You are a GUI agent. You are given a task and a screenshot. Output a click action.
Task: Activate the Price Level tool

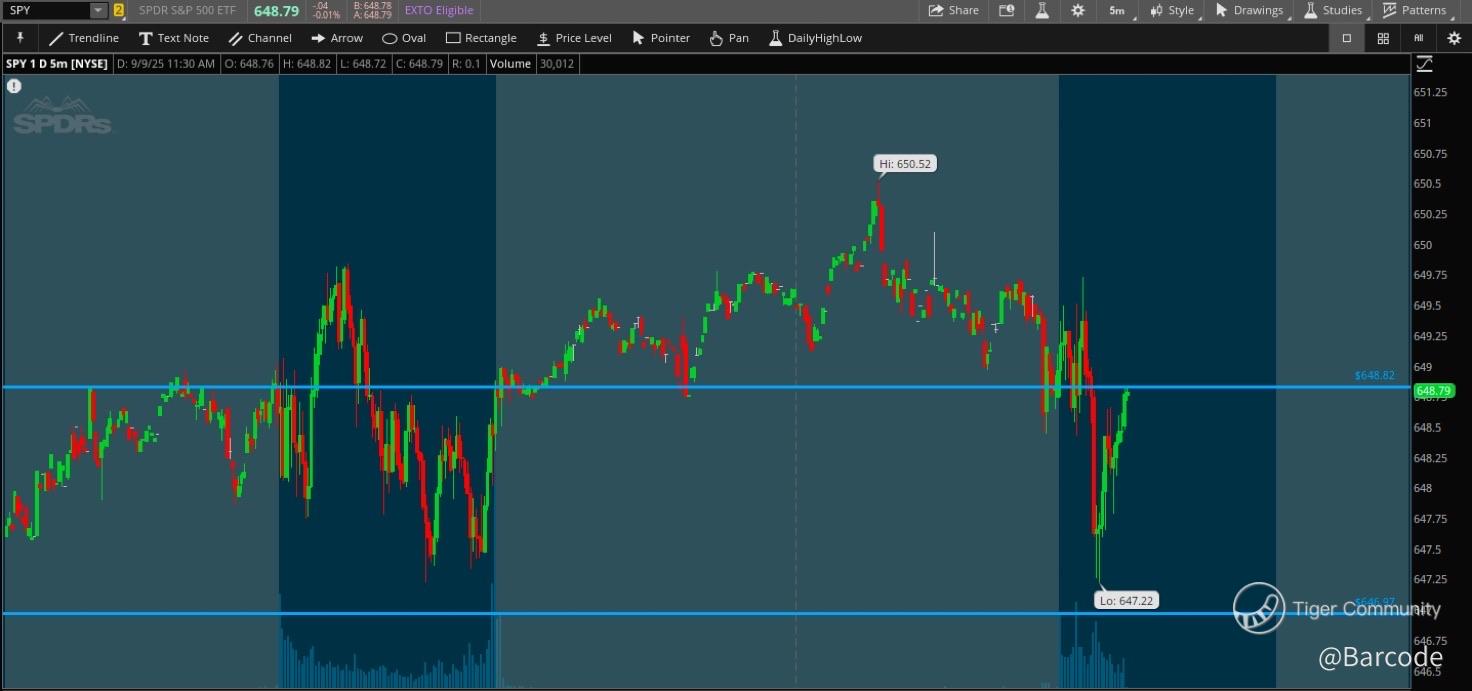[x=574, y=38]
